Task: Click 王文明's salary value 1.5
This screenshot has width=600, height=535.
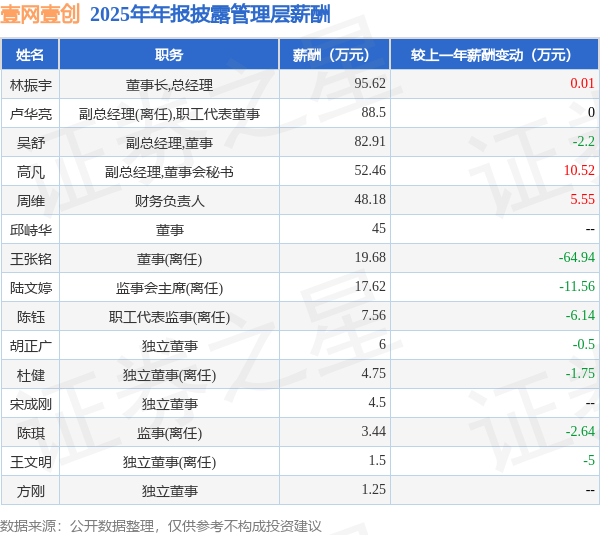Action: (377, 460)
